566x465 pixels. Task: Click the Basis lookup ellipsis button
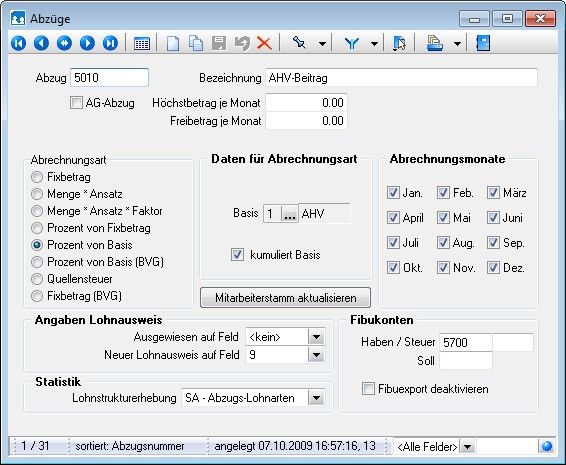(x=290, y=214)
